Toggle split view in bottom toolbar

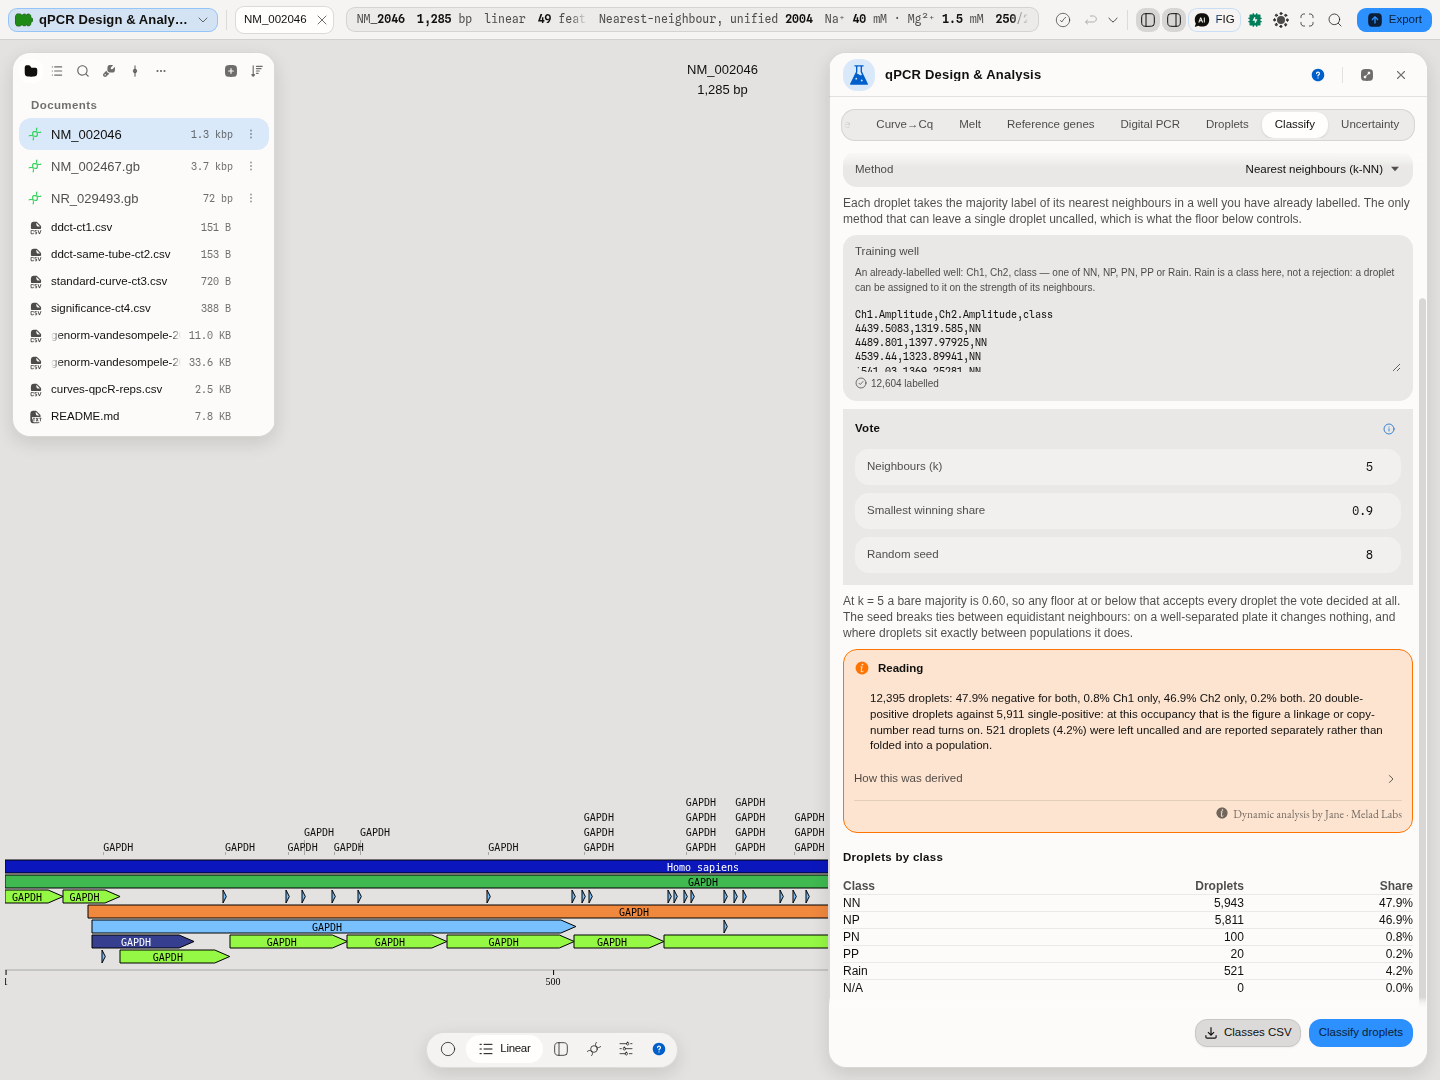[x=561, y=1049]
